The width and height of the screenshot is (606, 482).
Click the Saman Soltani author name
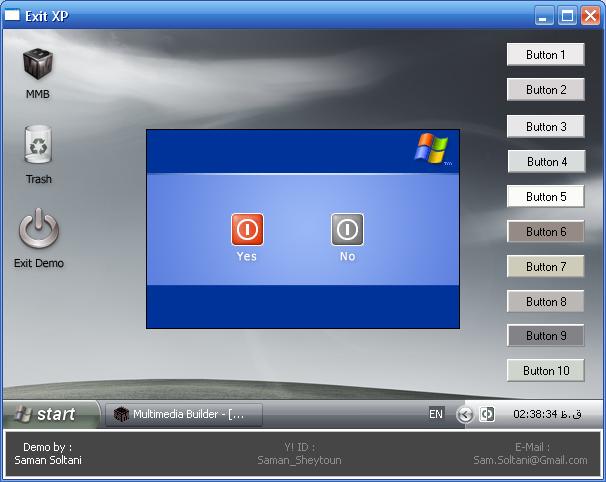click(48, 460)
